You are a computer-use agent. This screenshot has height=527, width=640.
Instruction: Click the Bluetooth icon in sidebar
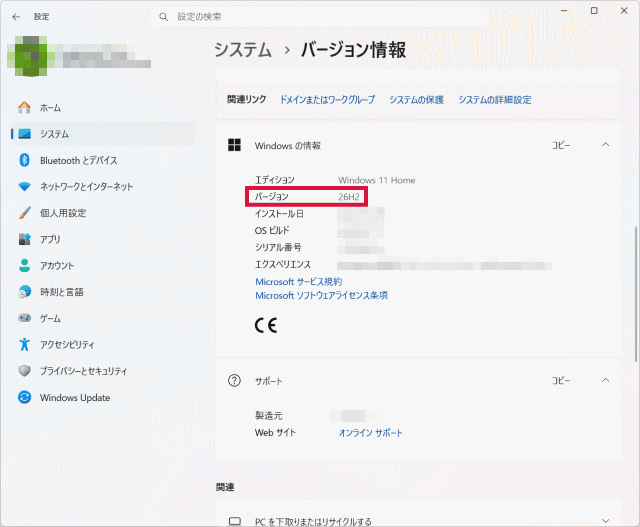point(24,160)
